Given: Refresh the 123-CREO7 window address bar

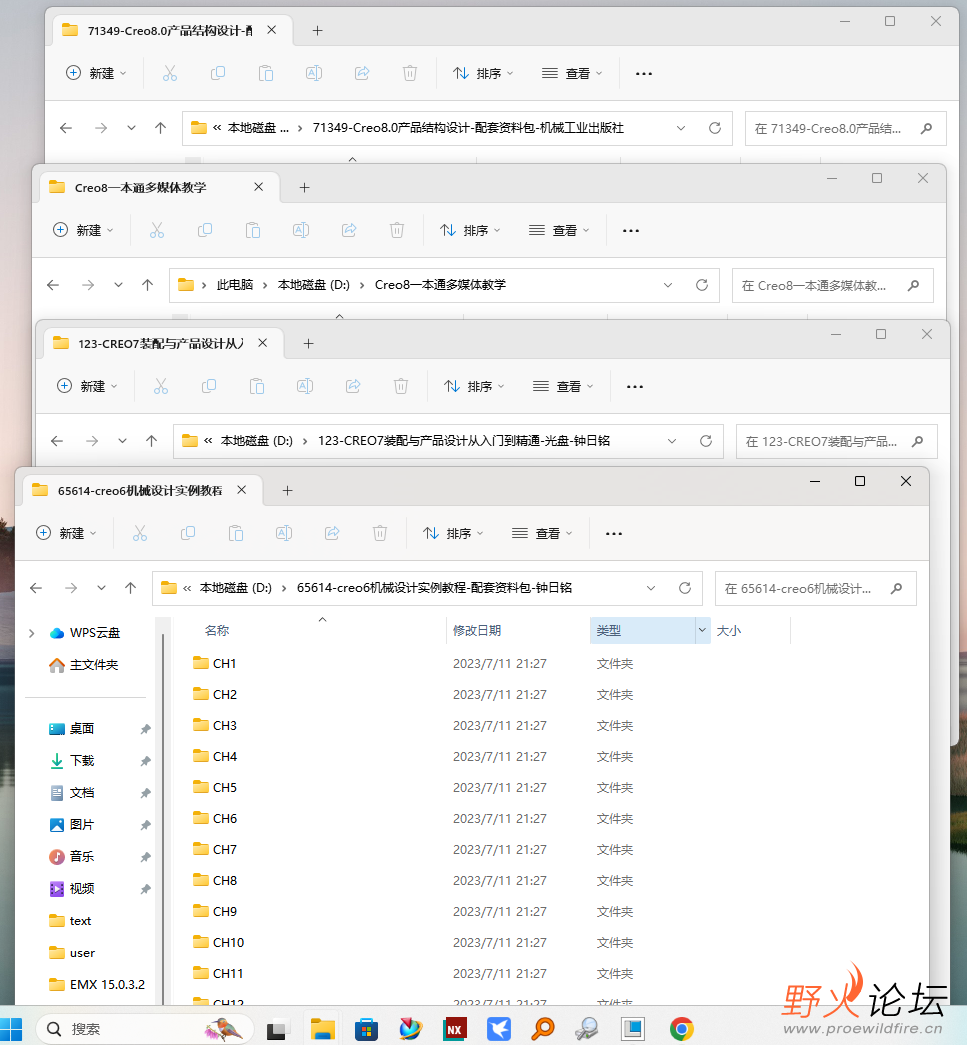Looking at the screenshot, I should [706, 441].
